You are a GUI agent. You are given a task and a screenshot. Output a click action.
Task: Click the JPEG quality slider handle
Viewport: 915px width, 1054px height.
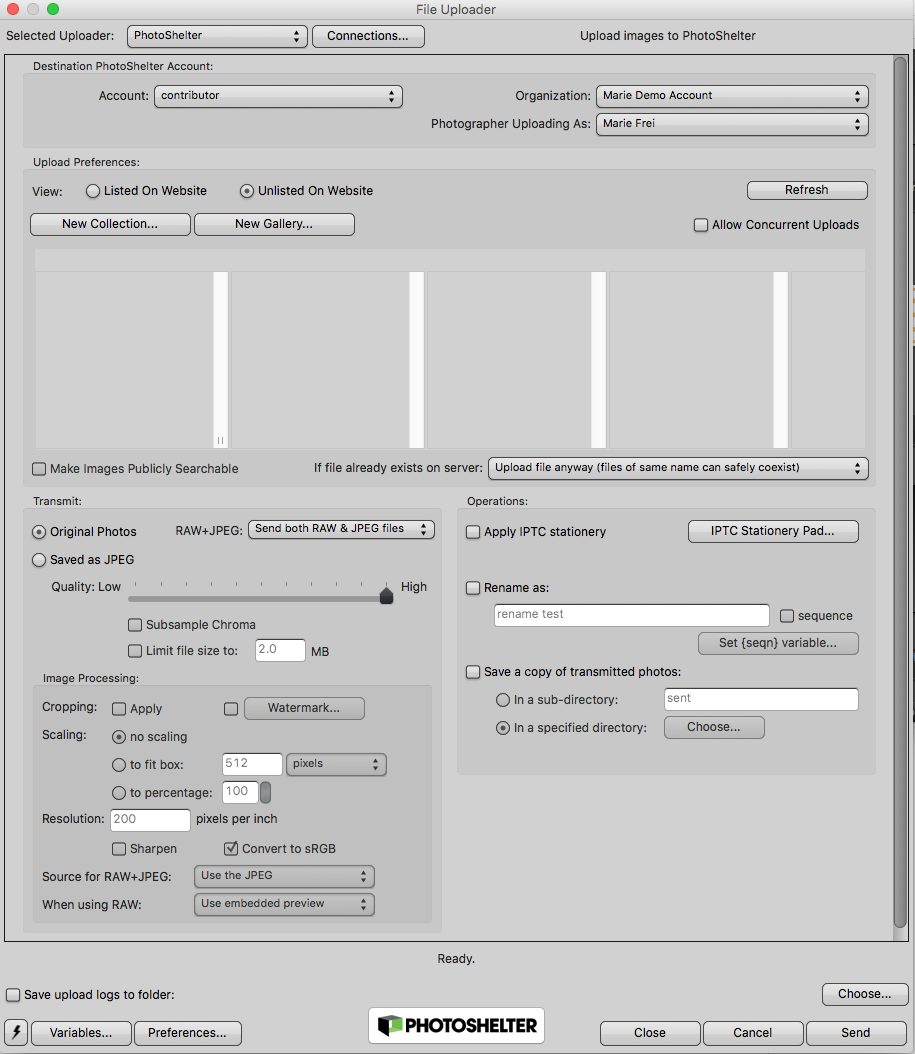387,595
